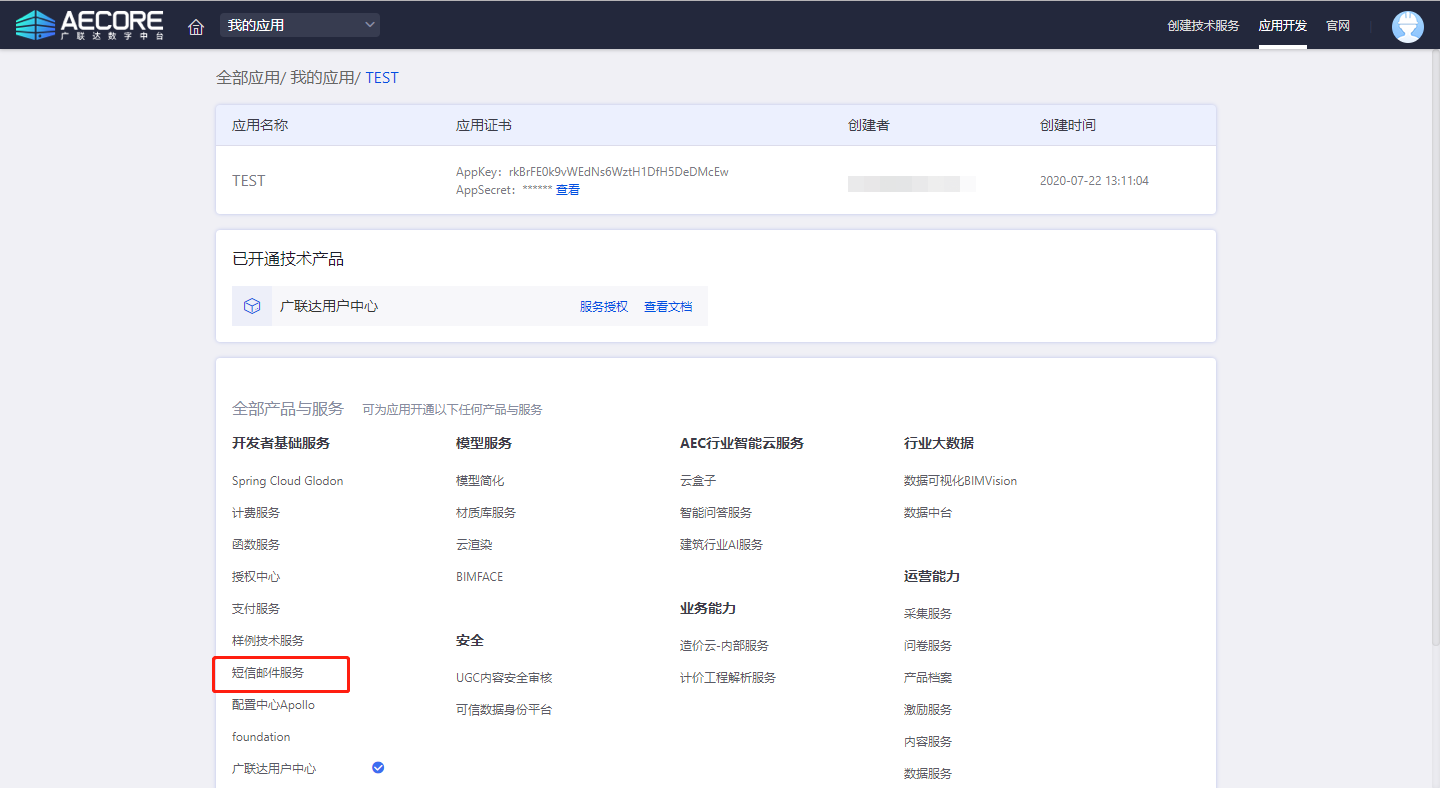Reveal AppSecret with 查看 link

[568, 190]
